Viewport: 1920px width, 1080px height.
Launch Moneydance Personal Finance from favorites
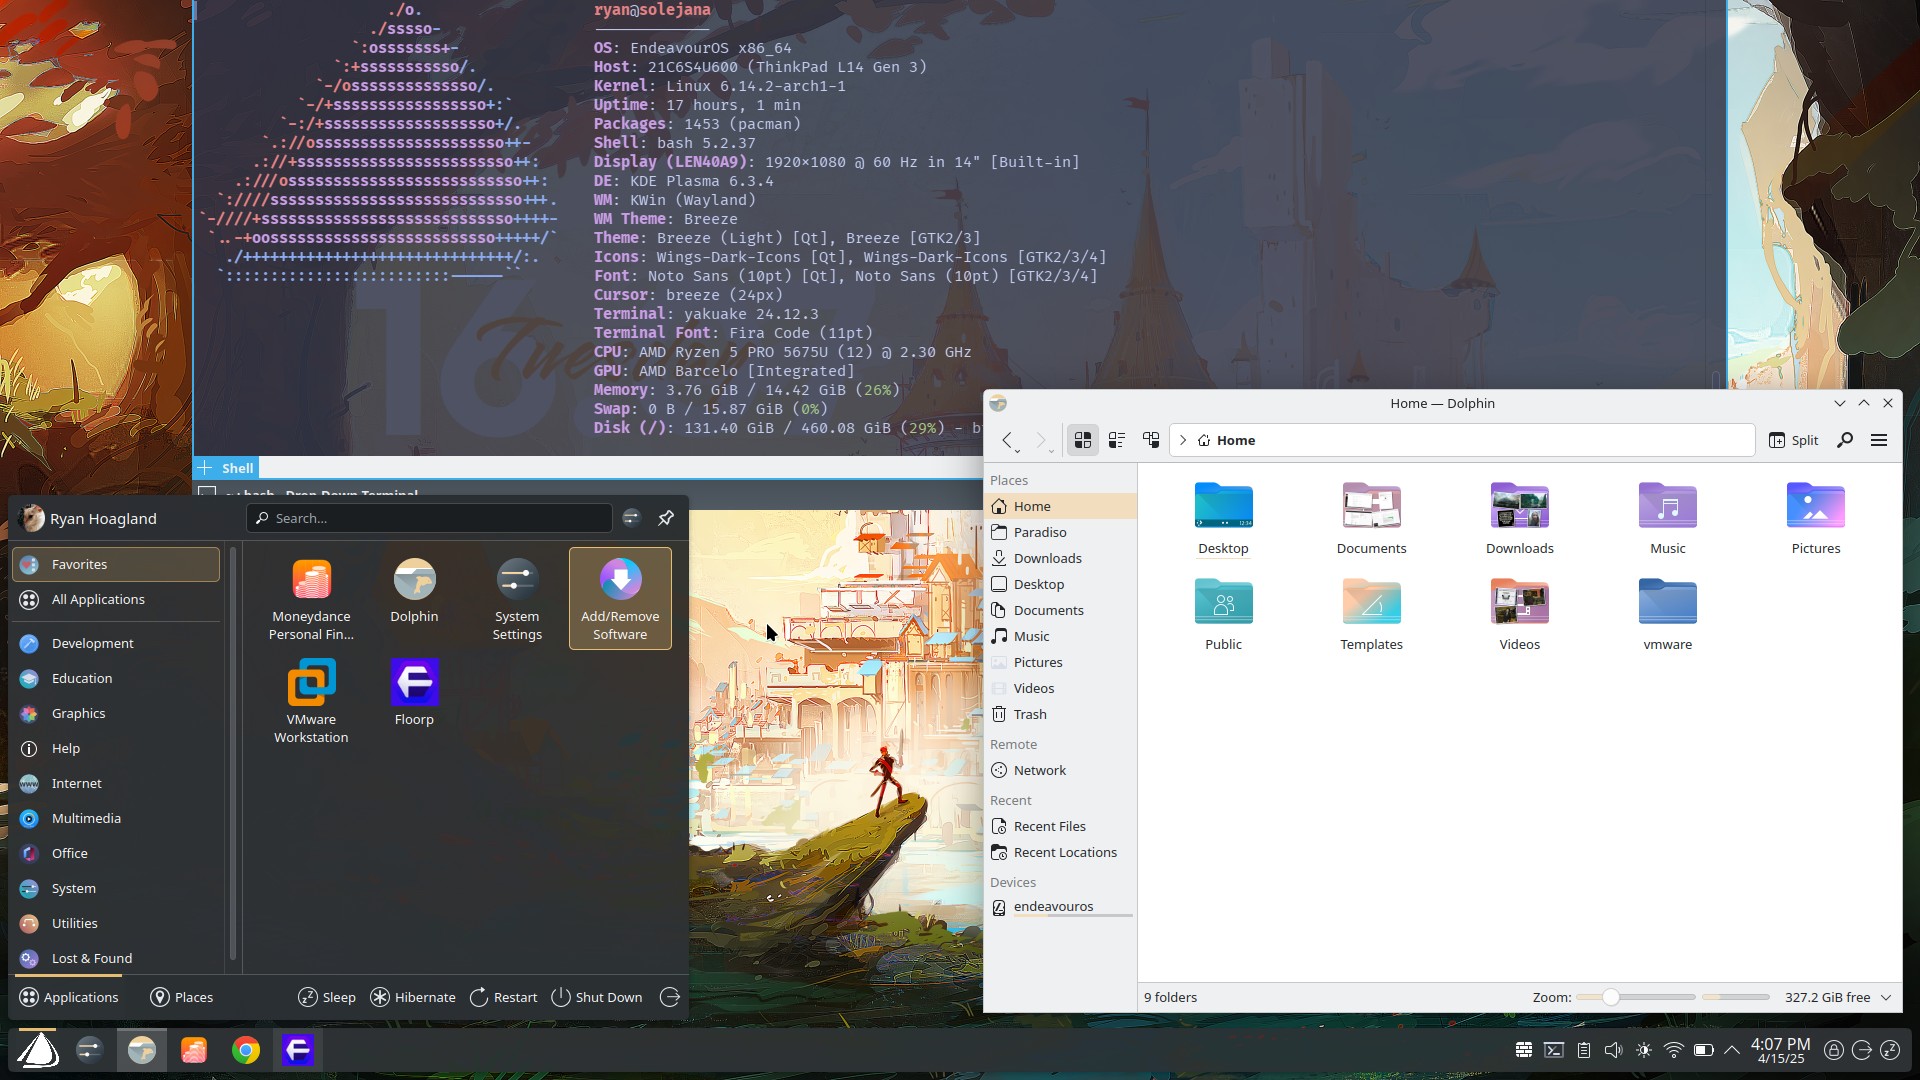311,598
